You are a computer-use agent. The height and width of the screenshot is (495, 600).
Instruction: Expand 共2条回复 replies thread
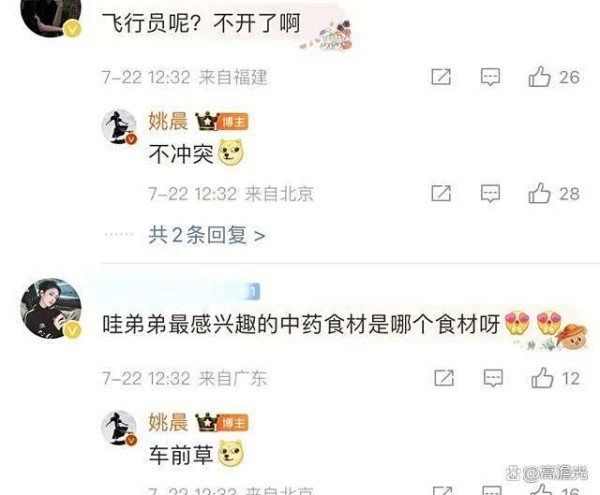[207, 235]
